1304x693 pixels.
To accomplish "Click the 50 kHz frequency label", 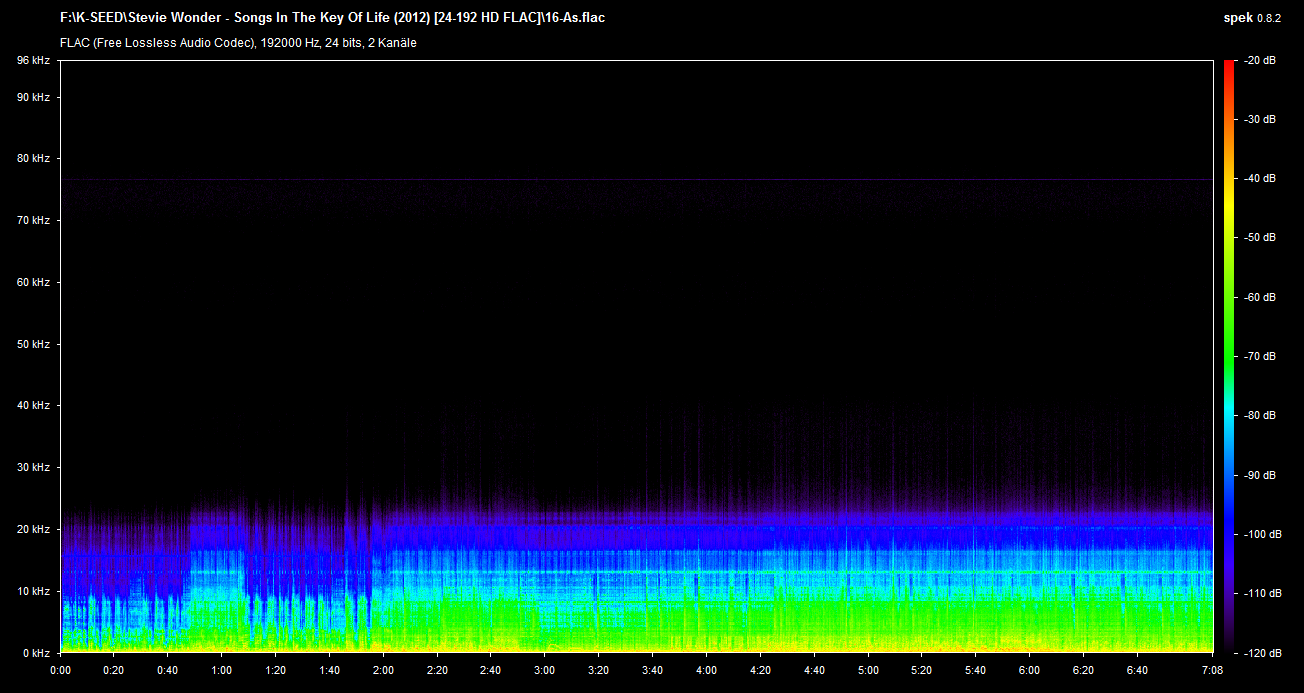I will click(33, 344).
